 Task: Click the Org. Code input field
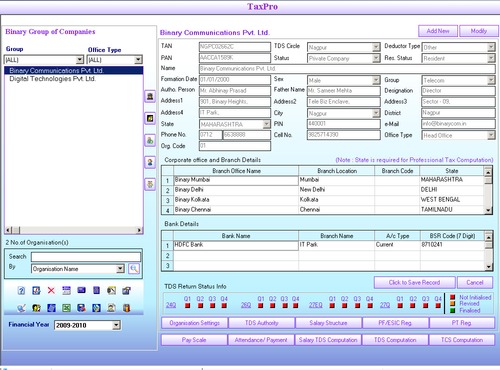(235, 146)
